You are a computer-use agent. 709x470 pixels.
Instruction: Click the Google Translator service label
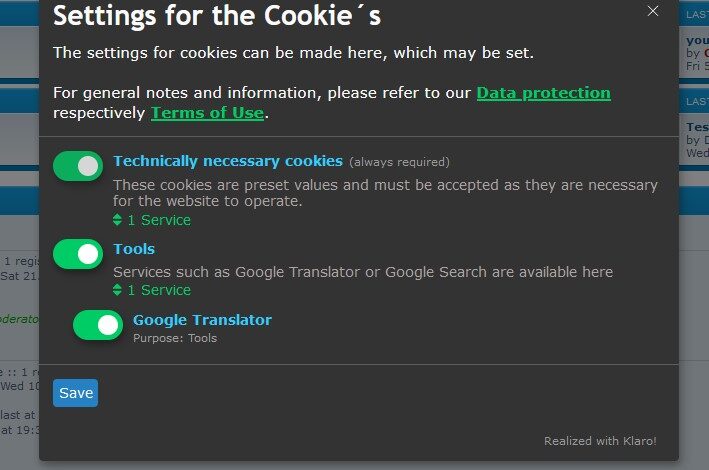point(202,320)
